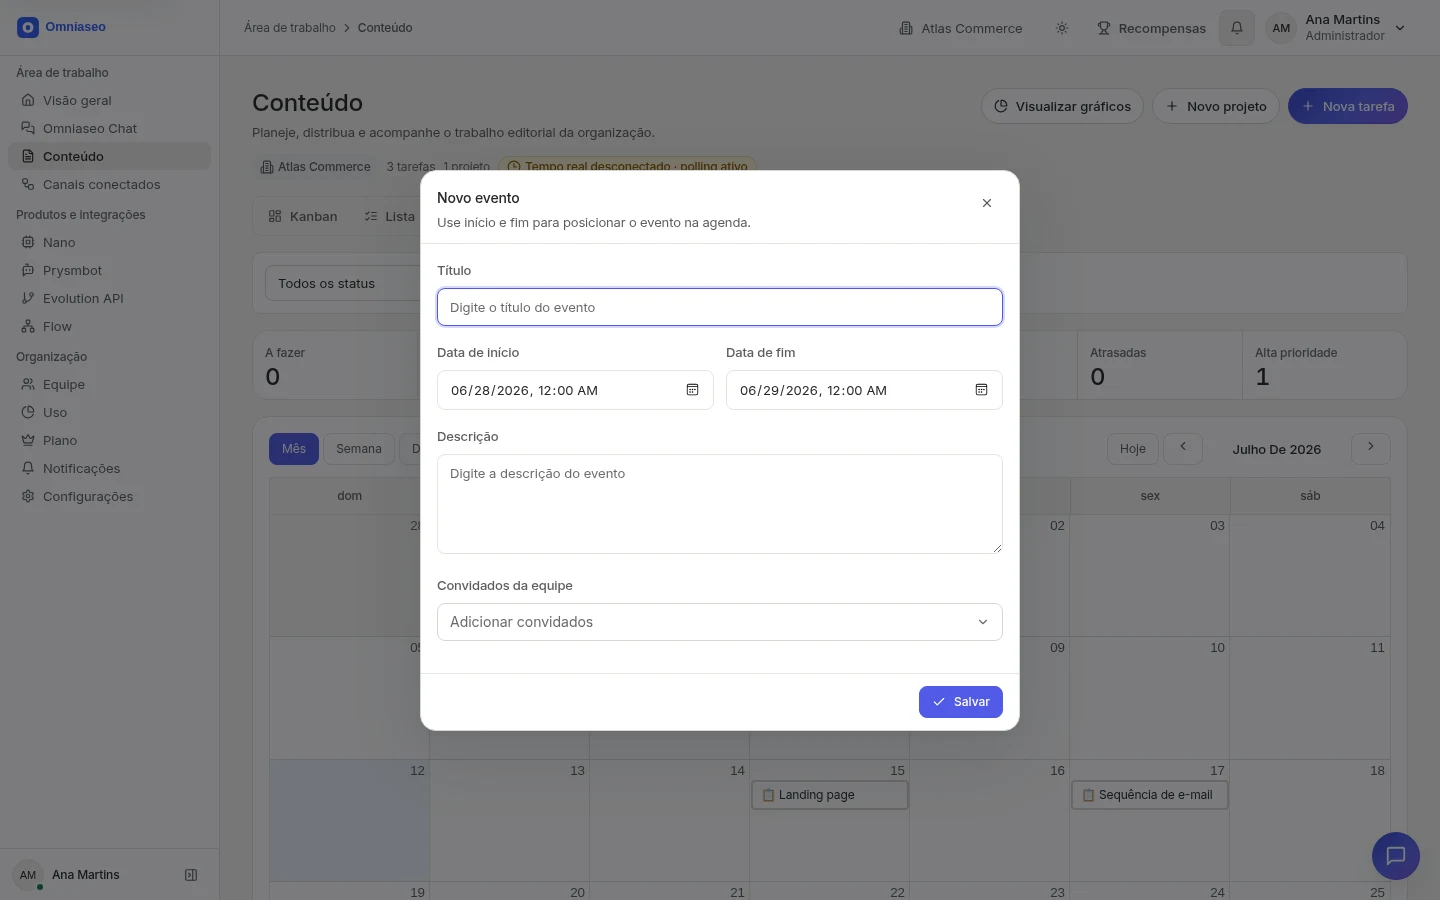The width and height of the screenshot is (1440, 900).
Task: Open the Recompensas link
Action: click(x=1151, y=28)
